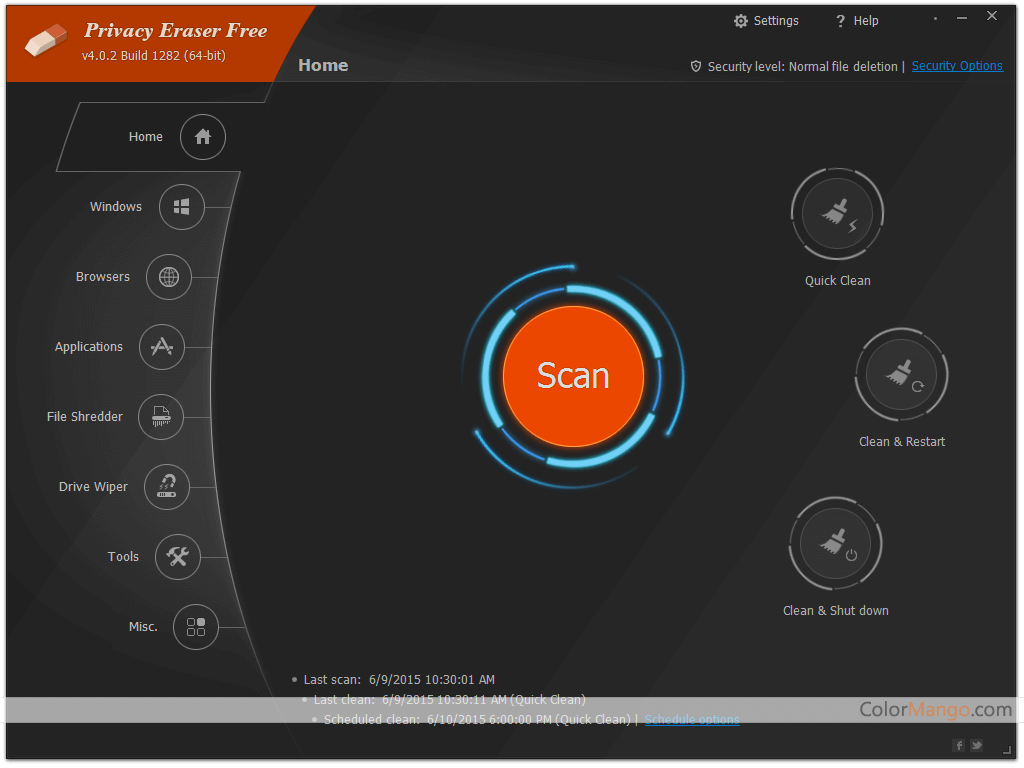
Task: Click the window resize grip corner
Action: point(1007,750)
